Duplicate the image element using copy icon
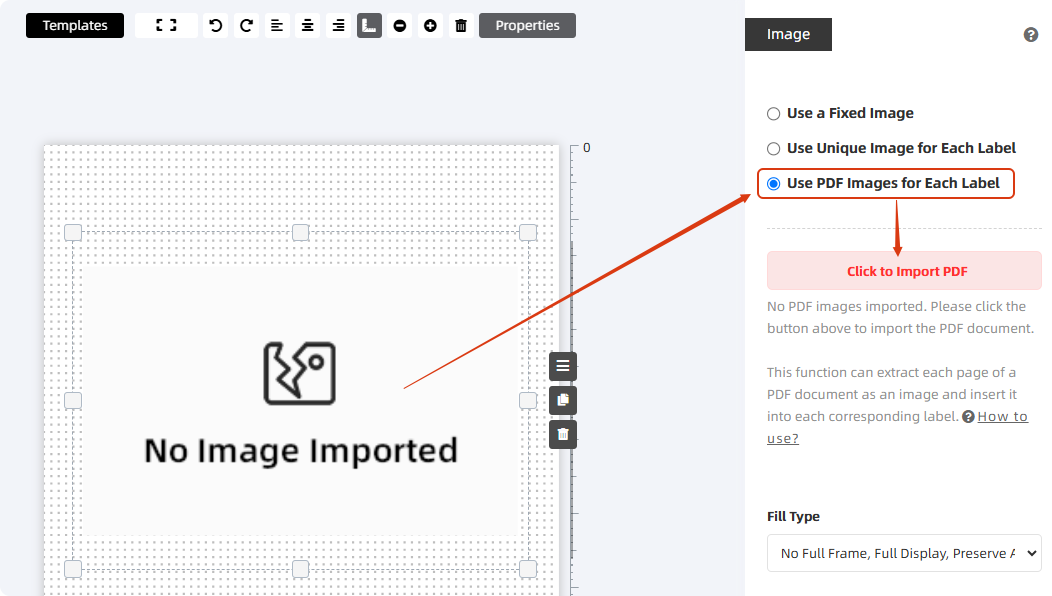 (563, 400)
